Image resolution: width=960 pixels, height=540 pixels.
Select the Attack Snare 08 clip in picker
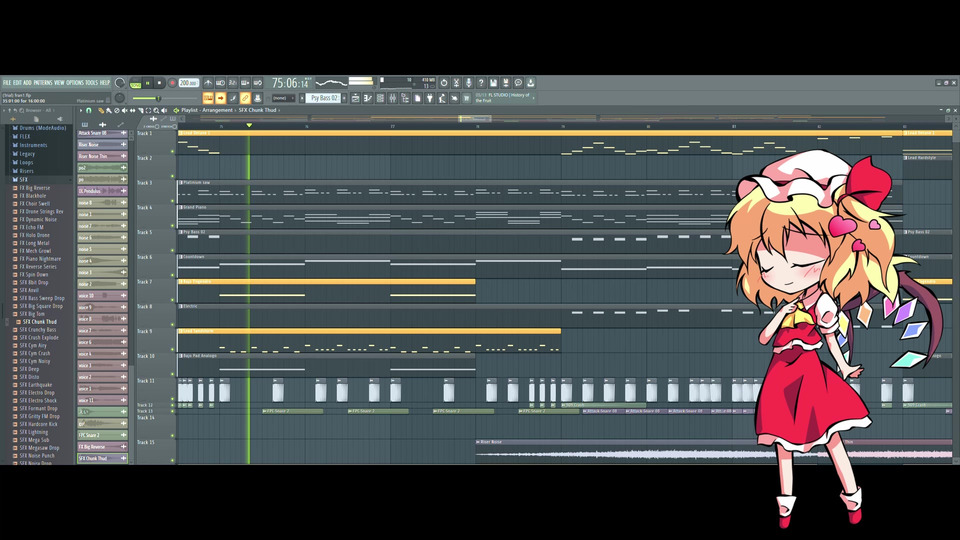102,133
